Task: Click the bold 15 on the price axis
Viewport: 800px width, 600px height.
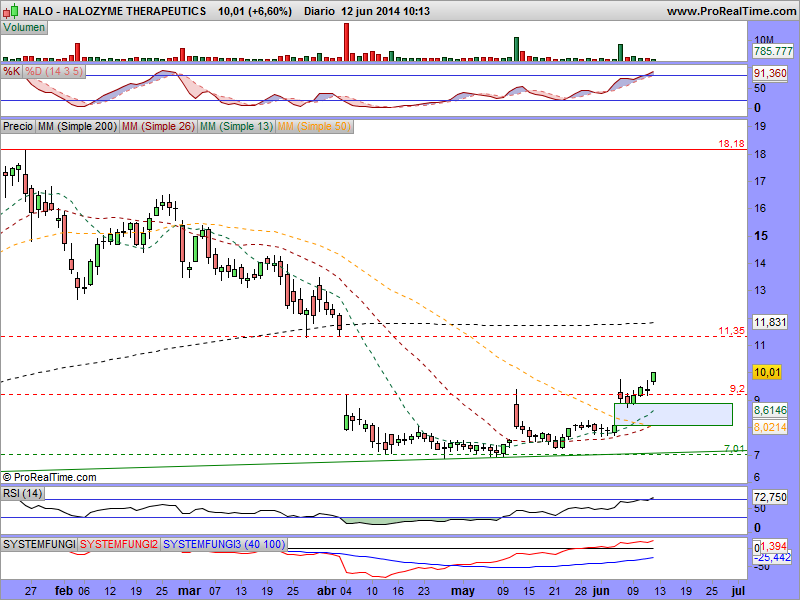Action: coord(761,236)
